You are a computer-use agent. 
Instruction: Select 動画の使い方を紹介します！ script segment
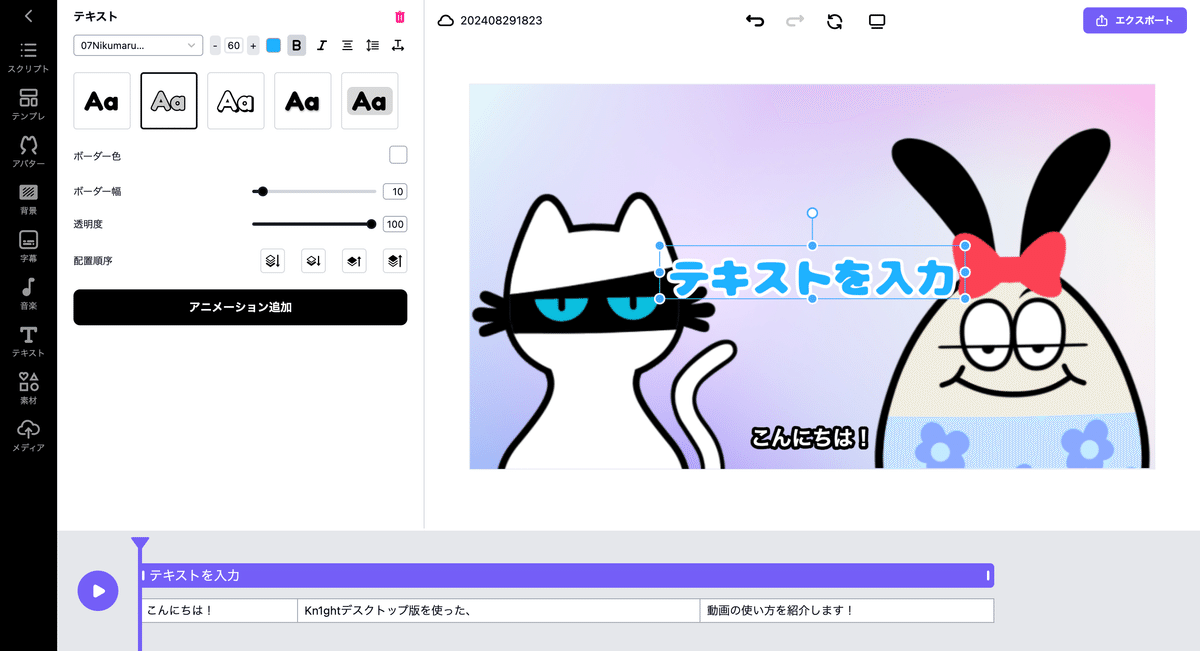click(846, 610)
